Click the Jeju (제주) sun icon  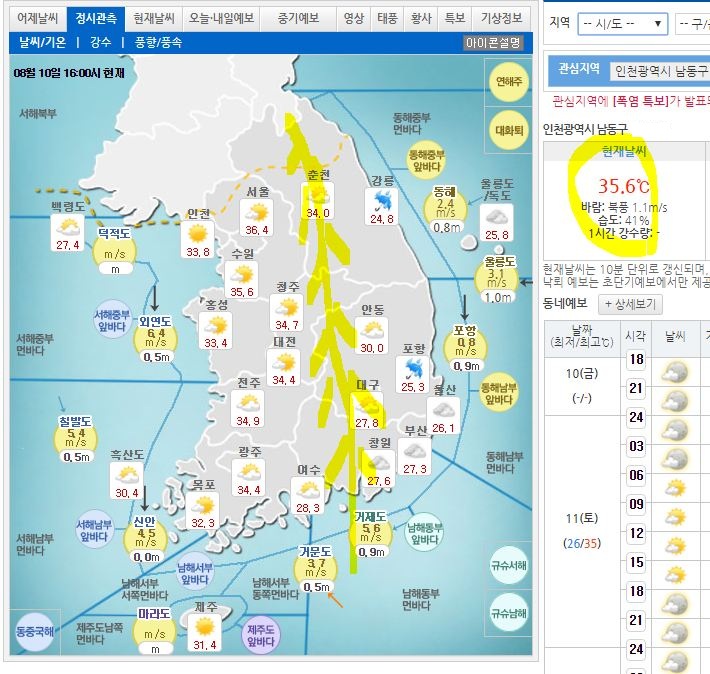coord(205,627)
